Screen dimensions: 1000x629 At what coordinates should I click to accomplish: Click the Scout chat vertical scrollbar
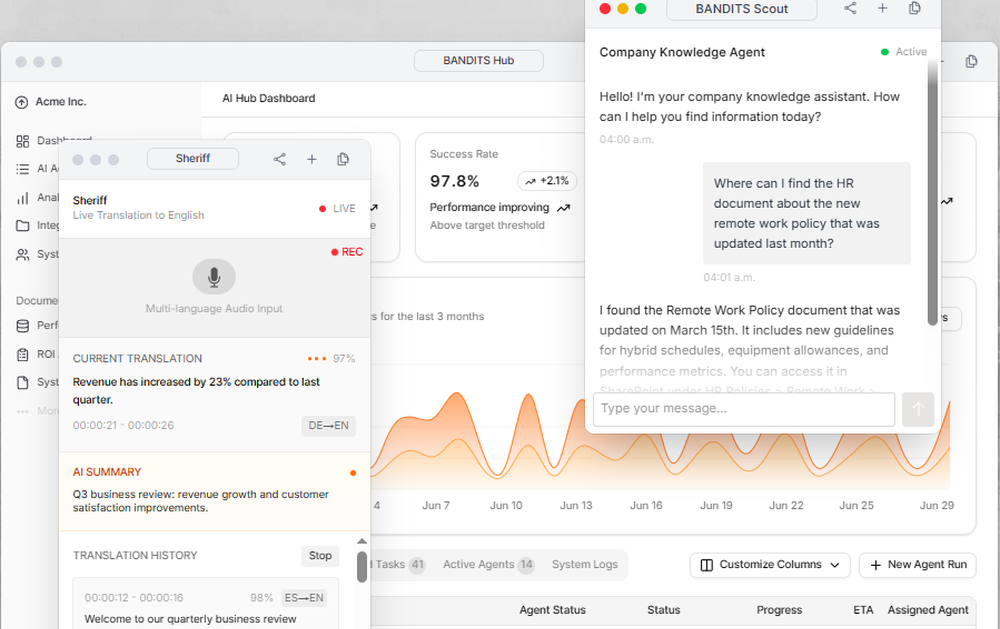932,191
